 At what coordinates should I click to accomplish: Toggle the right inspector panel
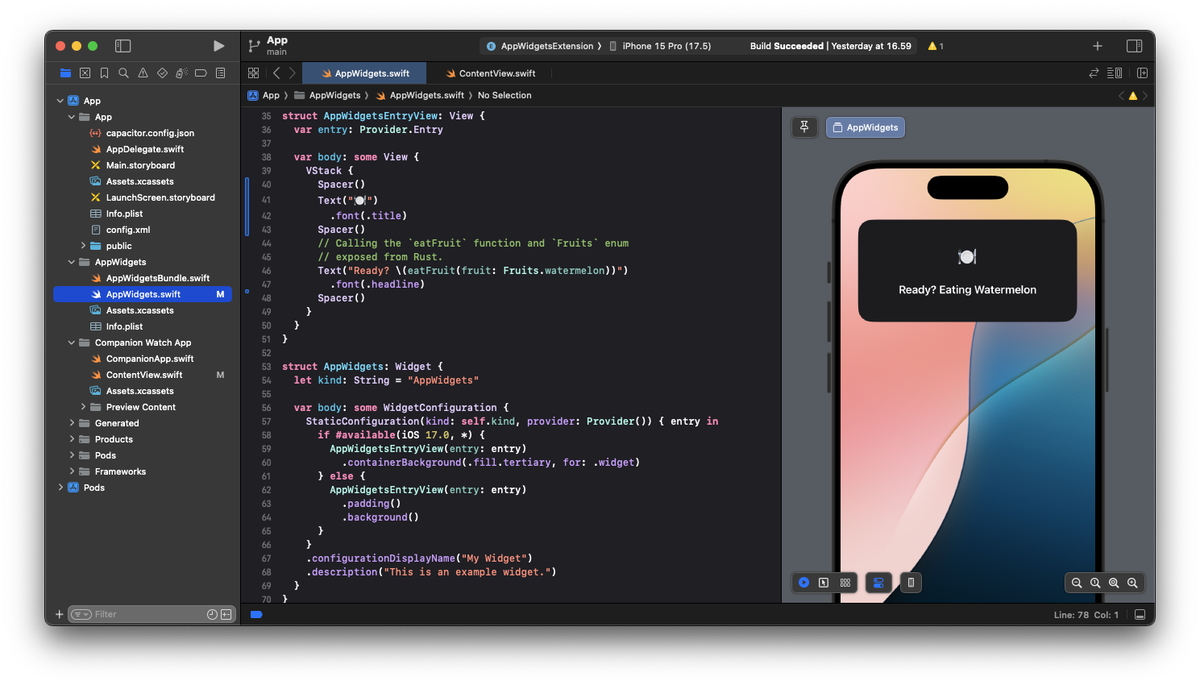pyautogui.click(x=1134, y=46)
